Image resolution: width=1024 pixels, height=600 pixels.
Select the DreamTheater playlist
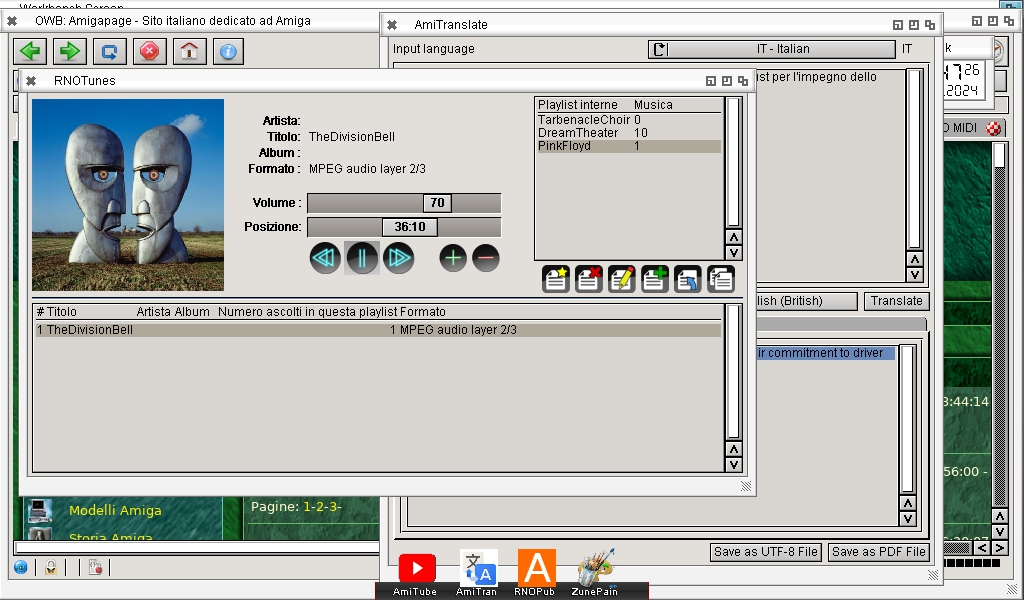tap(578, 133)
